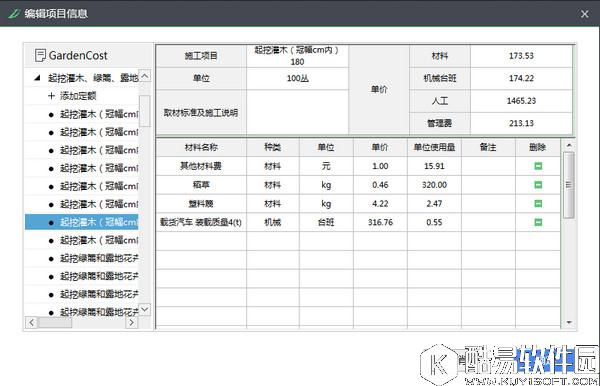Edit the 施工项目 value field
The image size is (600, 386).
pyautogui.click(x=297, y=56)
